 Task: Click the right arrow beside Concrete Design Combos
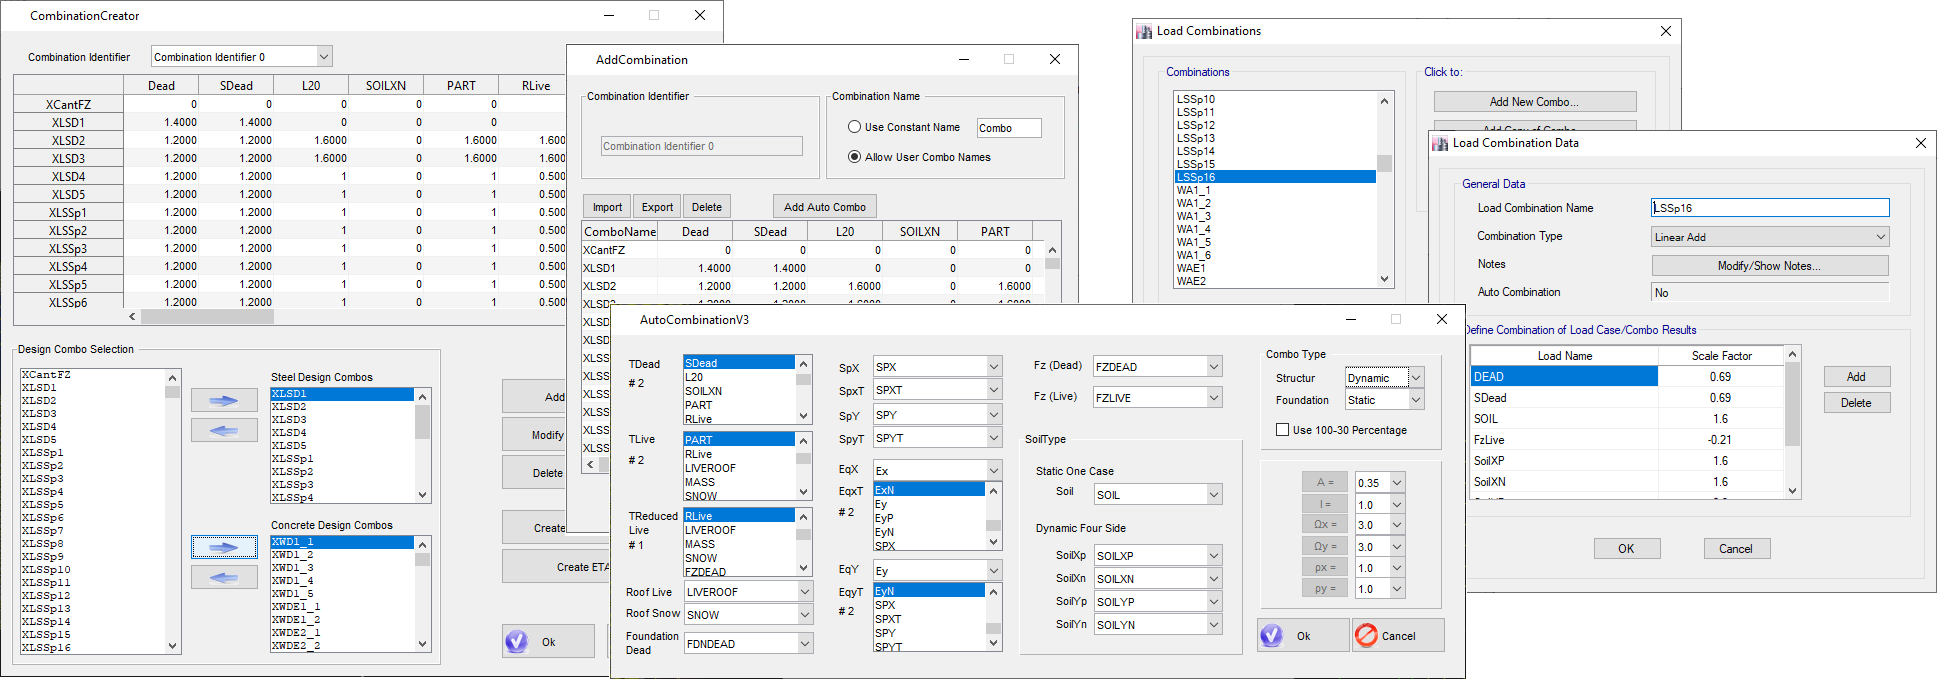point(224,548)
